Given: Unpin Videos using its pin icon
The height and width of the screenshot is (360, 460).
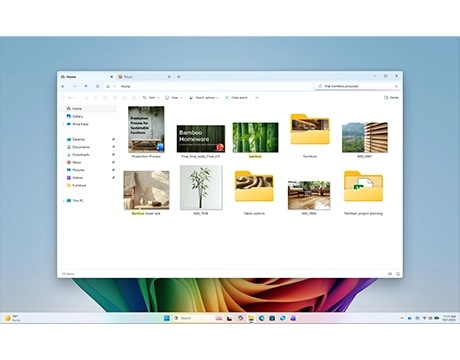Looking at the screenshot, I should click(x=113, y=178).
